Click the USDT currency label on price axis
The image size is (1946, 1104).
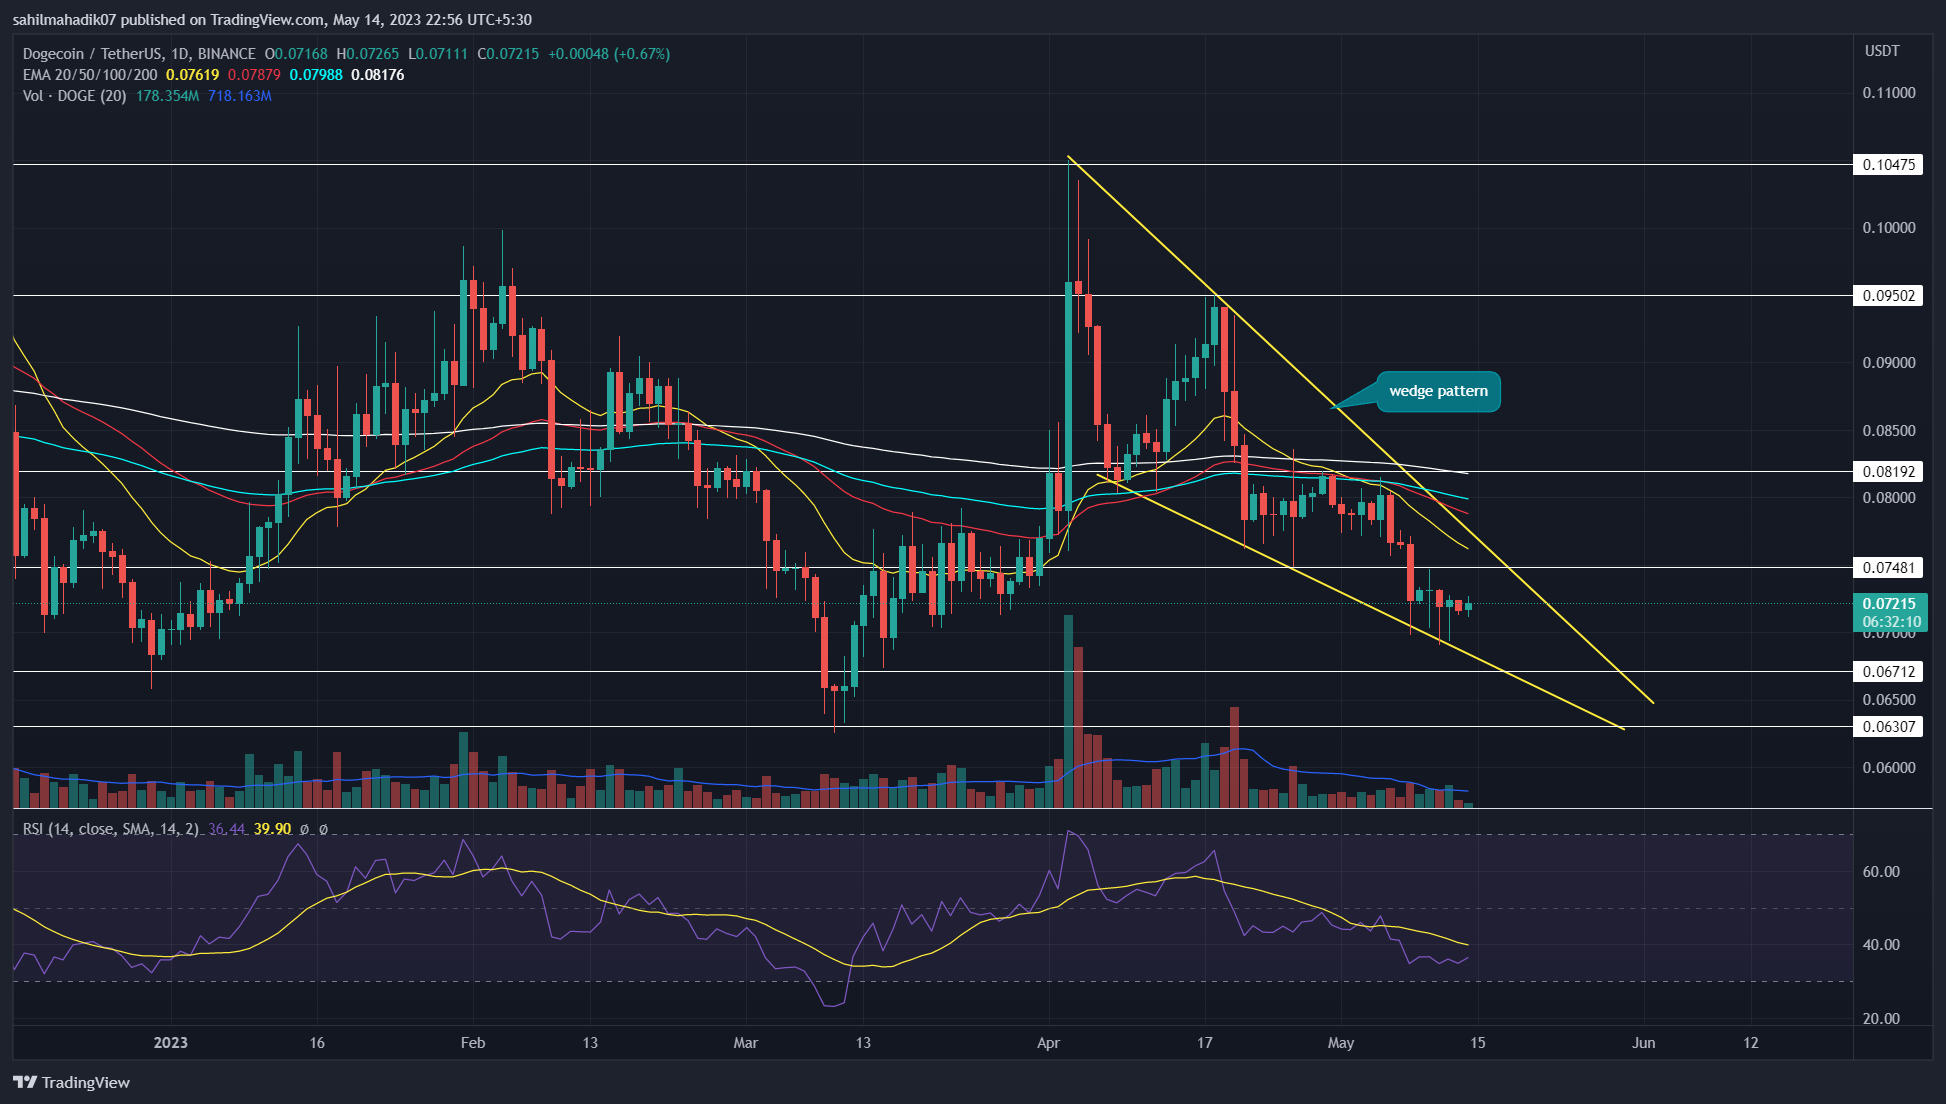click(1882, 51)
